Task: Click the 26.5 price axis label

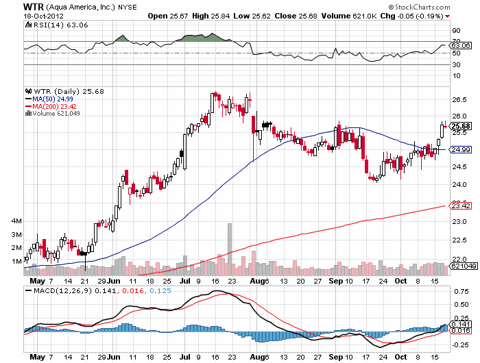Action: 460,100
